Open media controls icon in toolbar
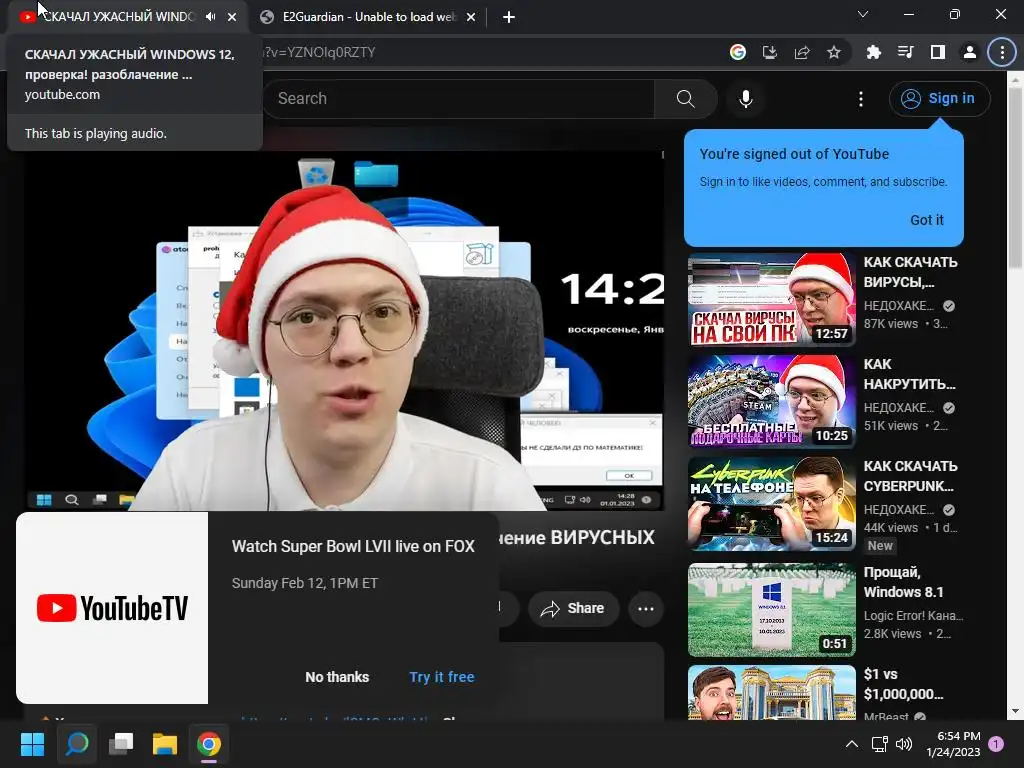This screenshot has width=1024, height=768. click(x=905, y=52)
